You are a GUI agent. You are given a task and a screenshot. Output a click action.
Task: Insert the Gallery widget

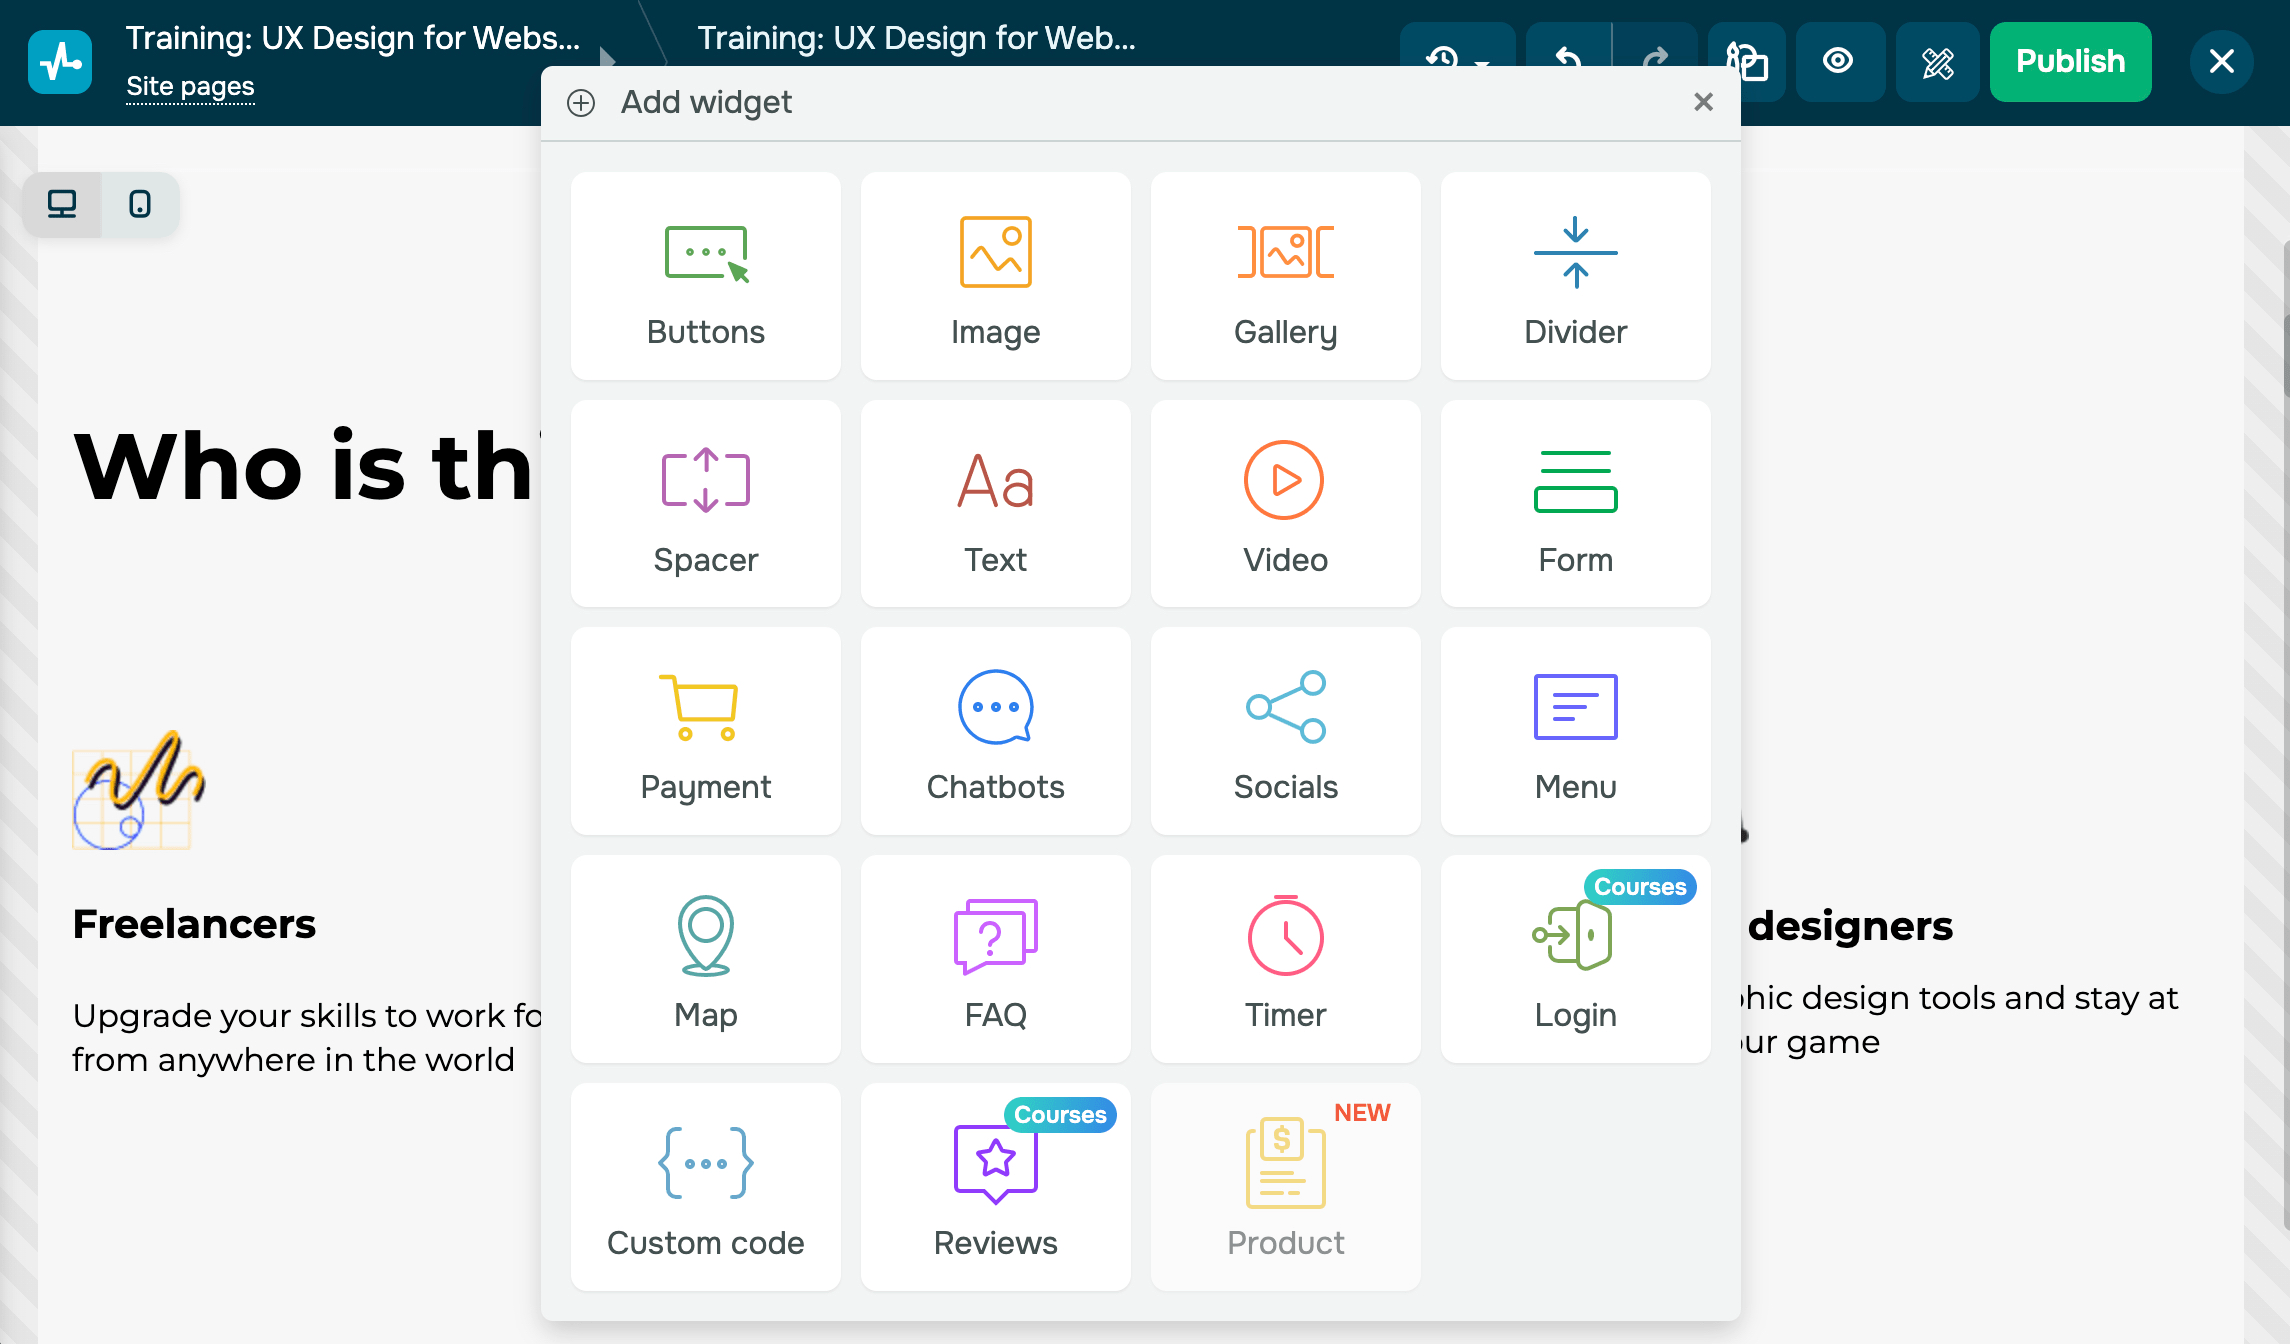coord(1285,276)
